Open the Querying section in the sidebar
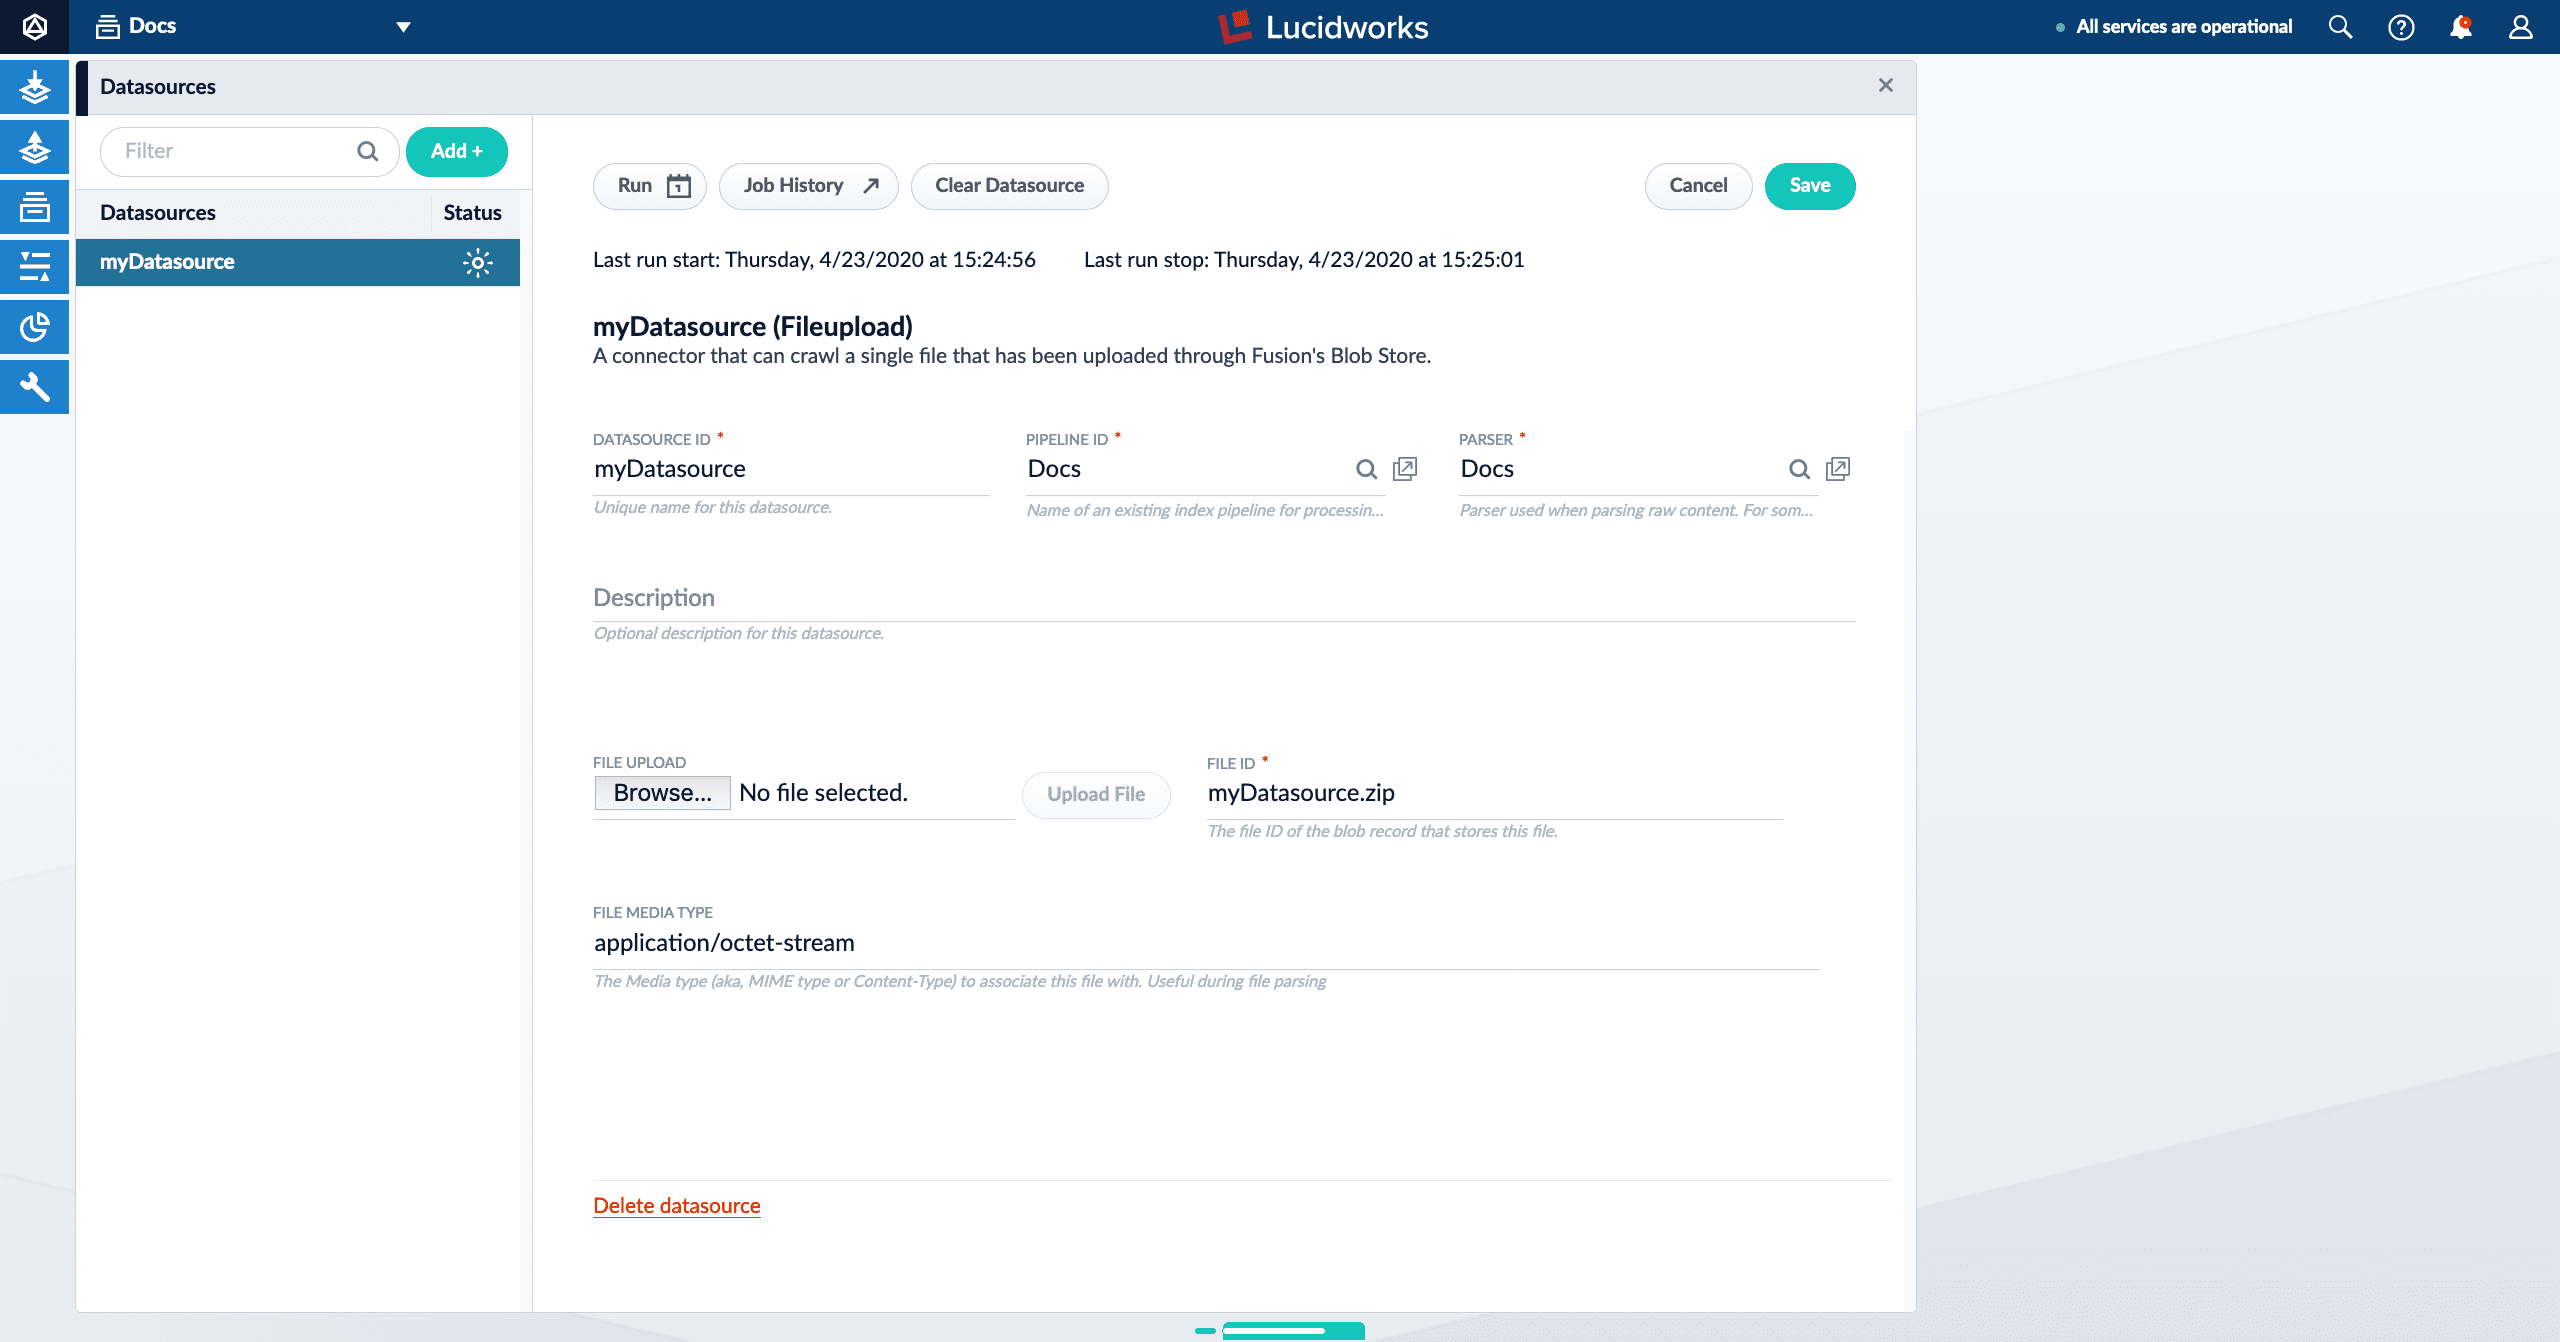 (x=35, y=147)
